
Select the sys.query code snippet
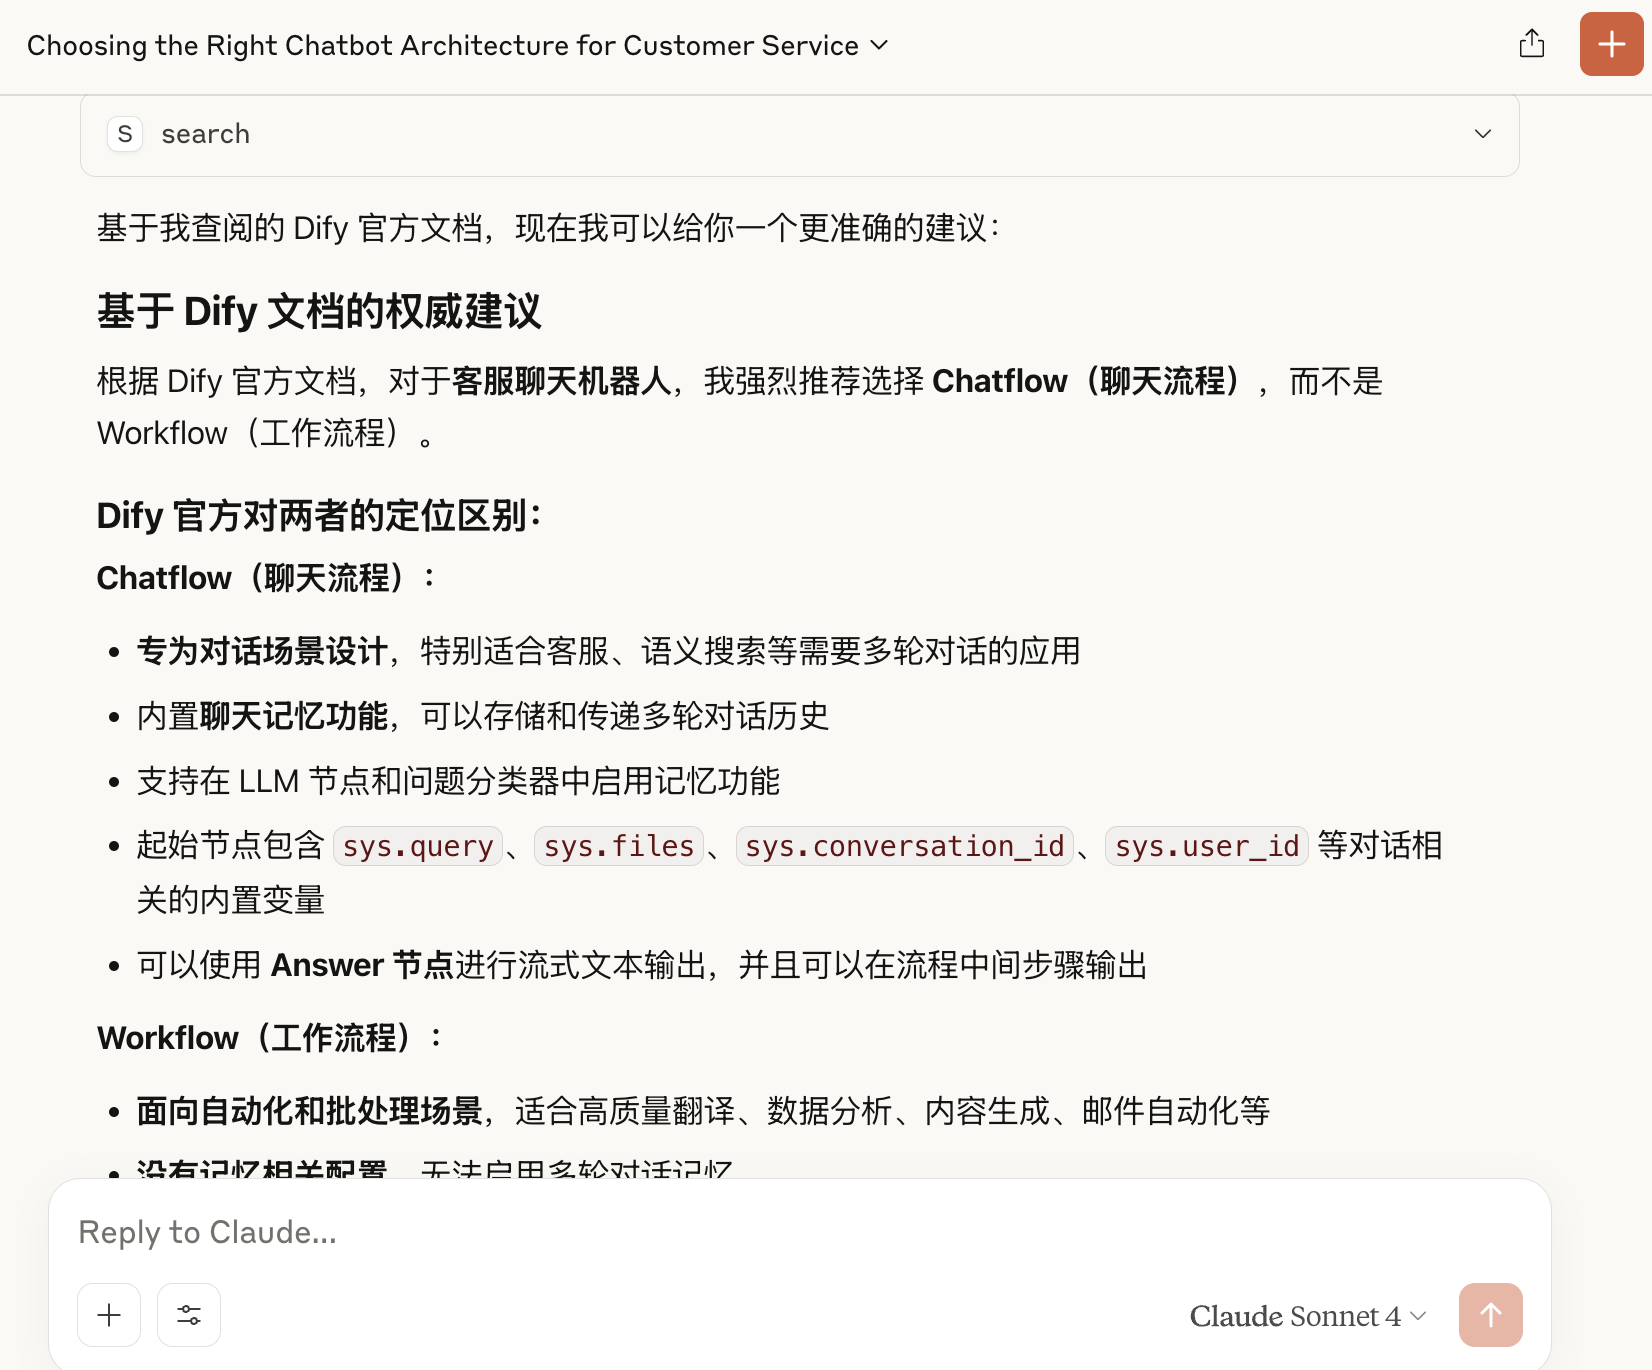click(x=417, y=846)
